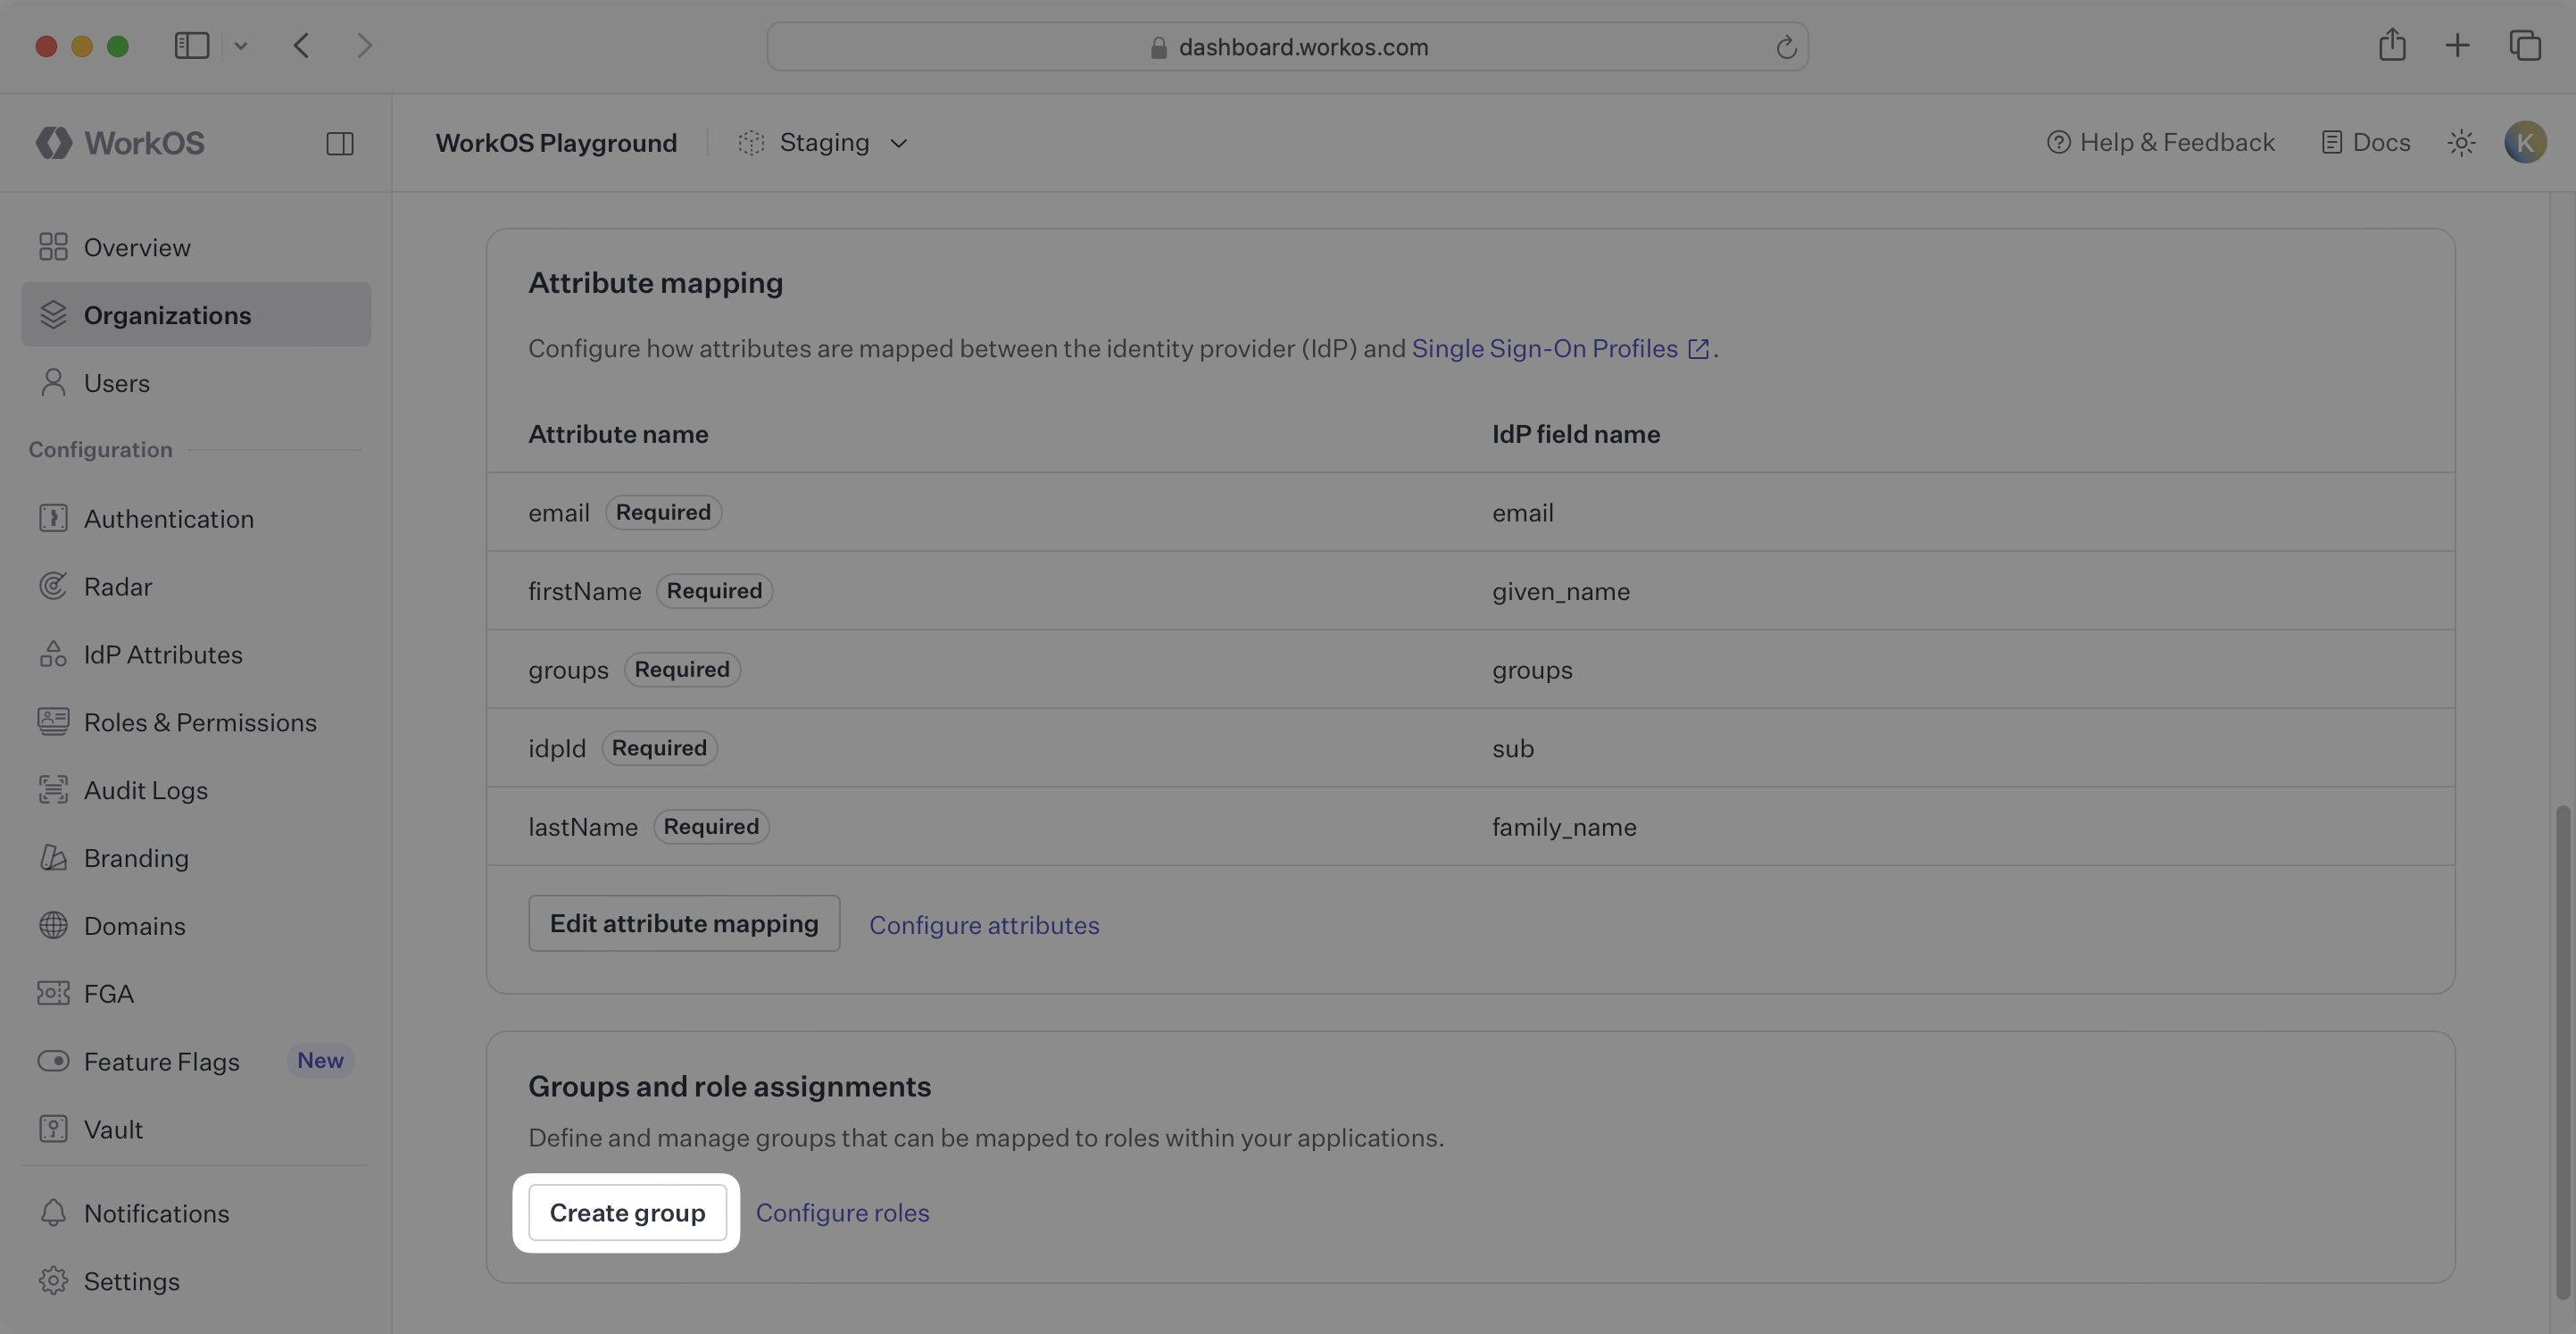The height and width of the screenshot is (1334, 2576).
Task: Select the Users sidebar icon
Action: pyautogui.click(x=54, y=382)
